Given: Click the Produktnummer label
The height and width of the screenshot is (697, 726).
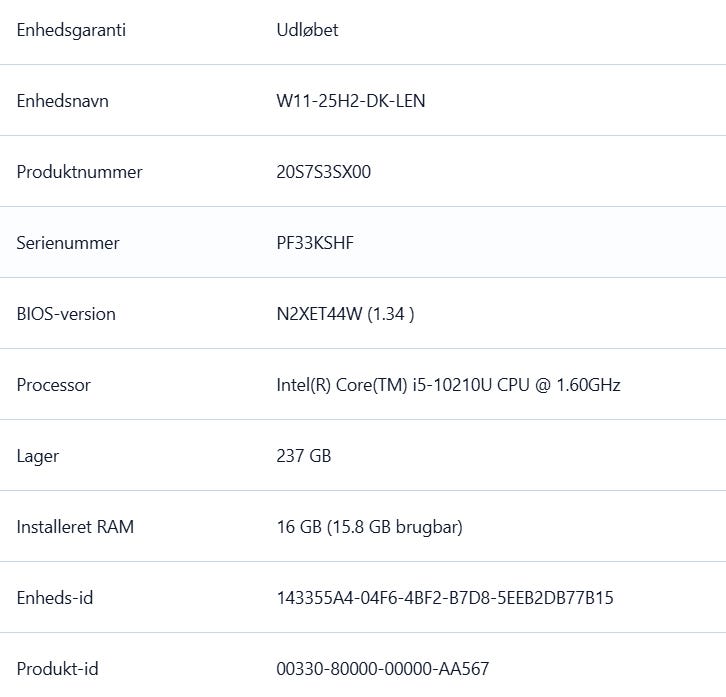Looking at the screenshot, I should click(x=79, y=172).
